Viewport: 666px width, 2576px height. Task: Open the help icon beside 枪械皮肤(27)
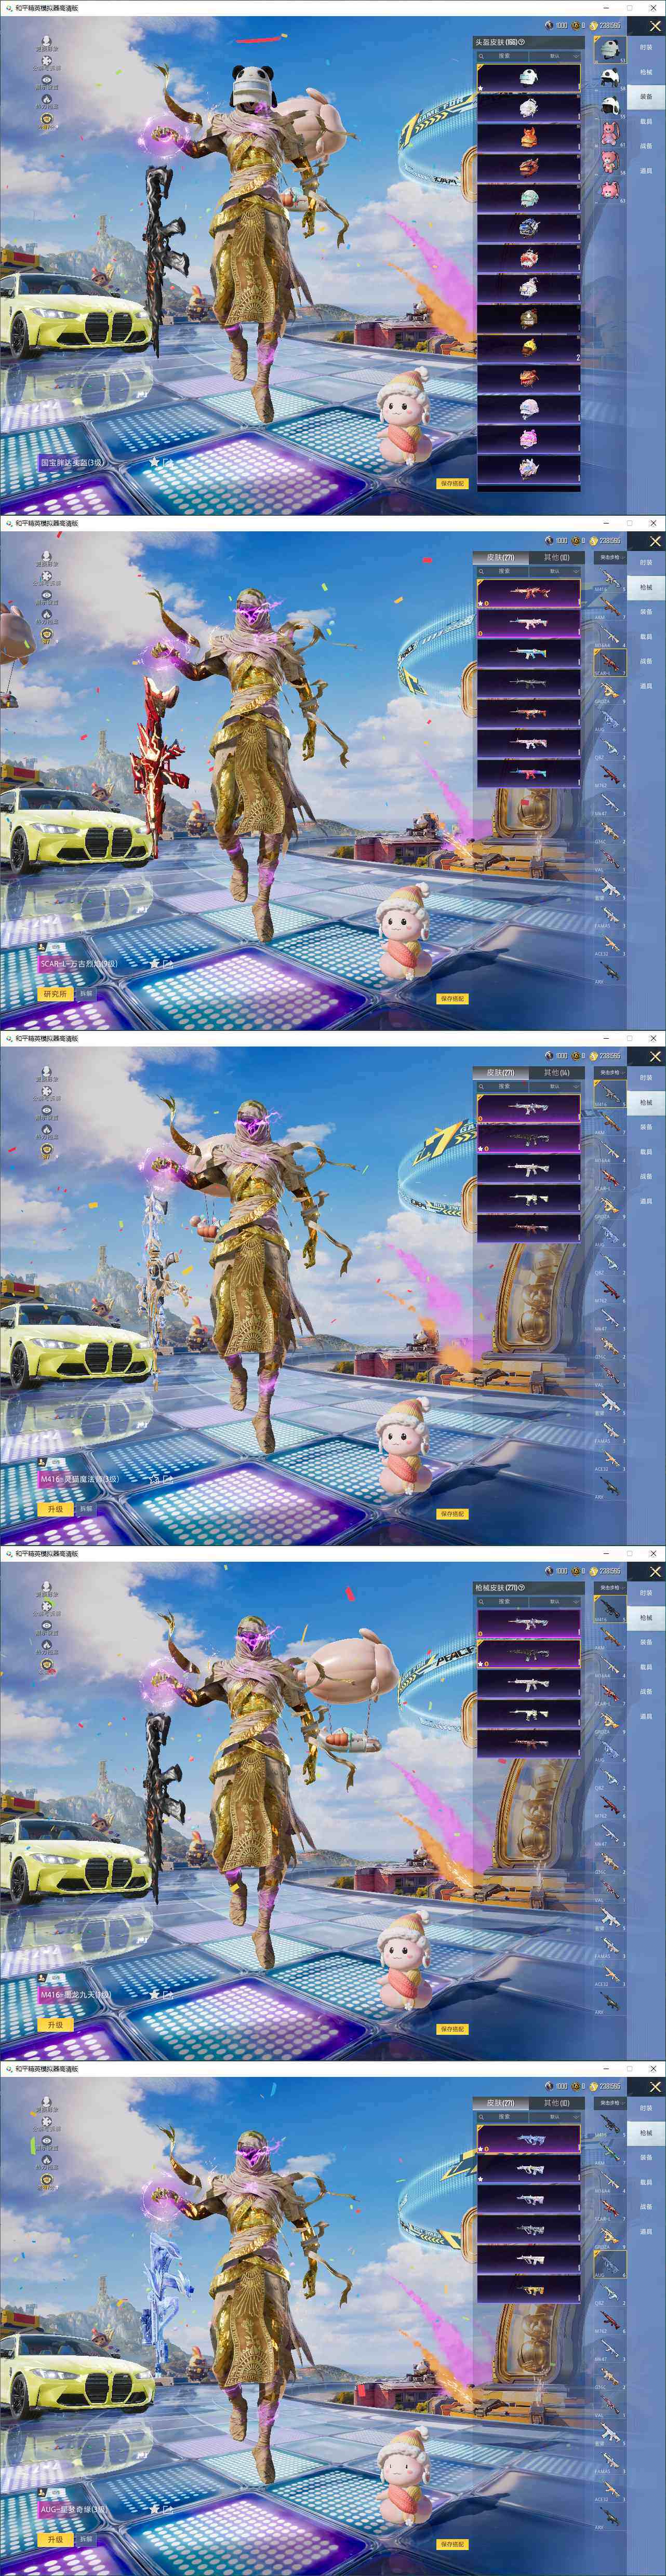(x=521, y=1587)
